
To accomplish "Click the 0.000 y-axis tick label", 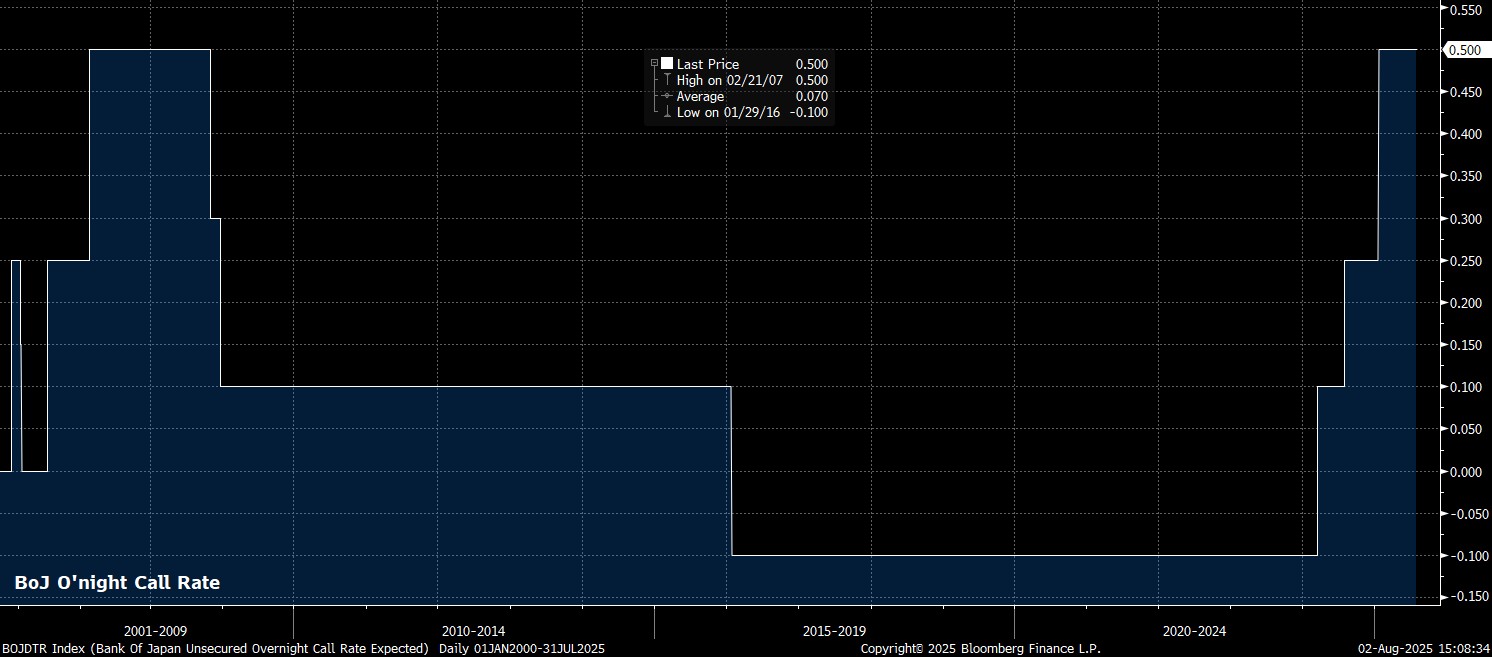I will coord(1468,472).
